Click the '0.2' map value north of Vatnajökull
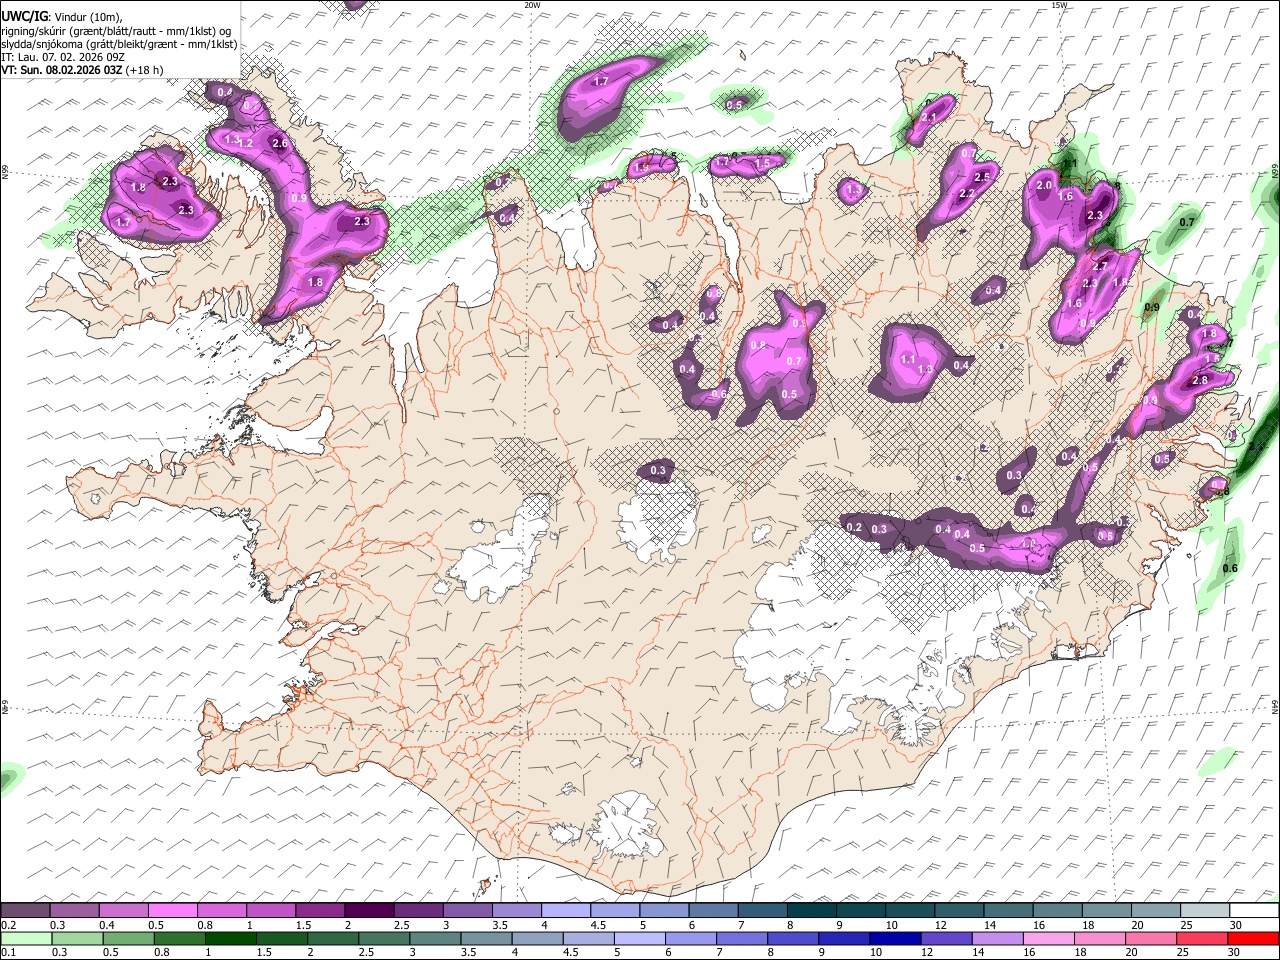This screenshot has height=960, width=1280. (854, 528)
